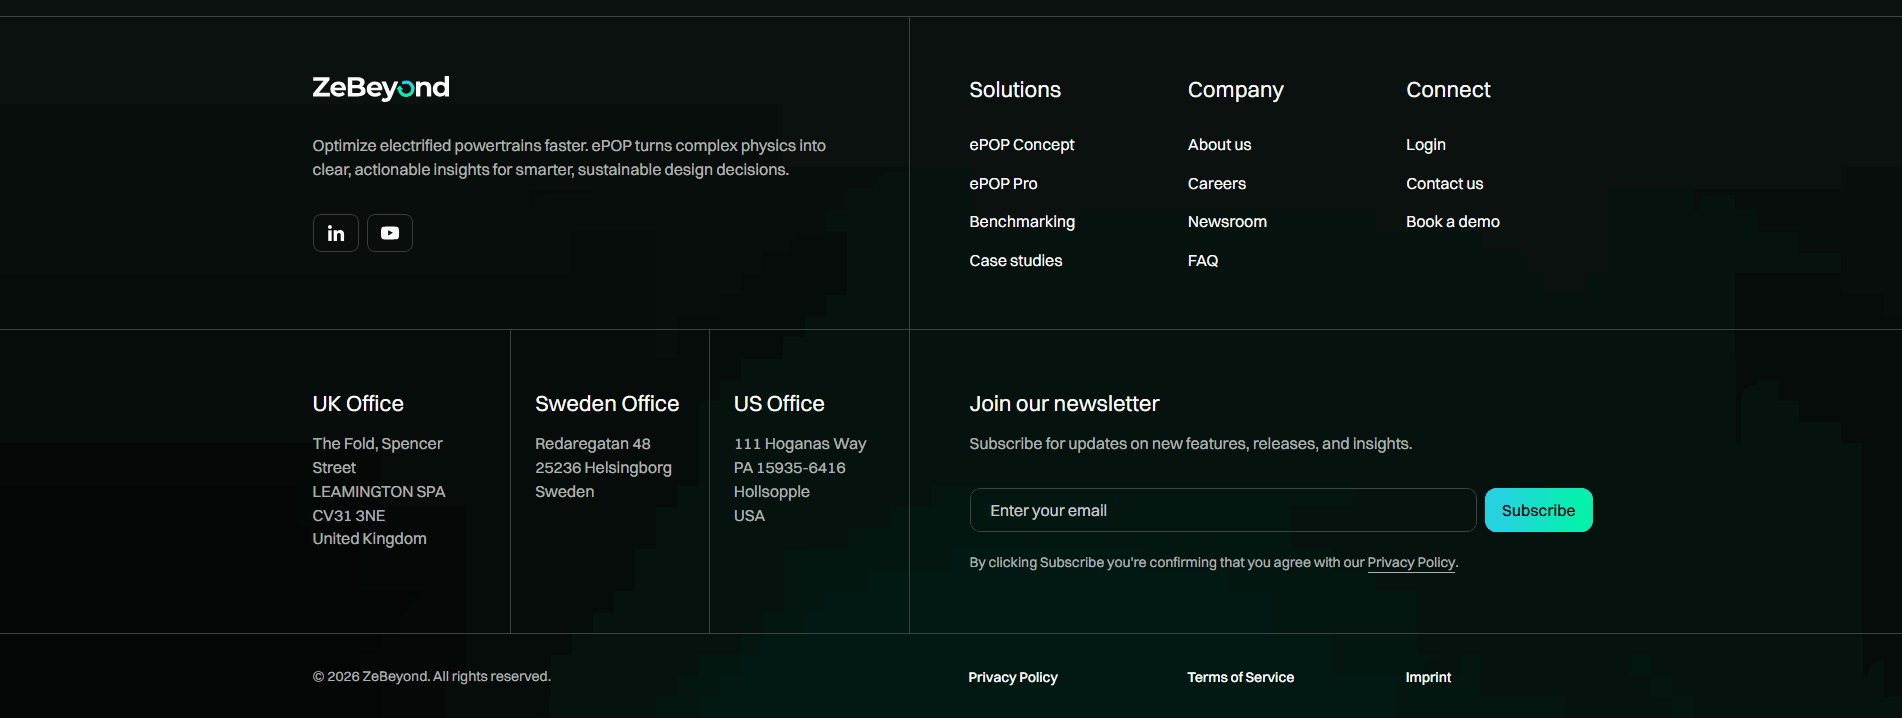The height and width of the screenshot is (718, 1902).
Task: Click the Solutions column heading
Action: click(1014, 90)
